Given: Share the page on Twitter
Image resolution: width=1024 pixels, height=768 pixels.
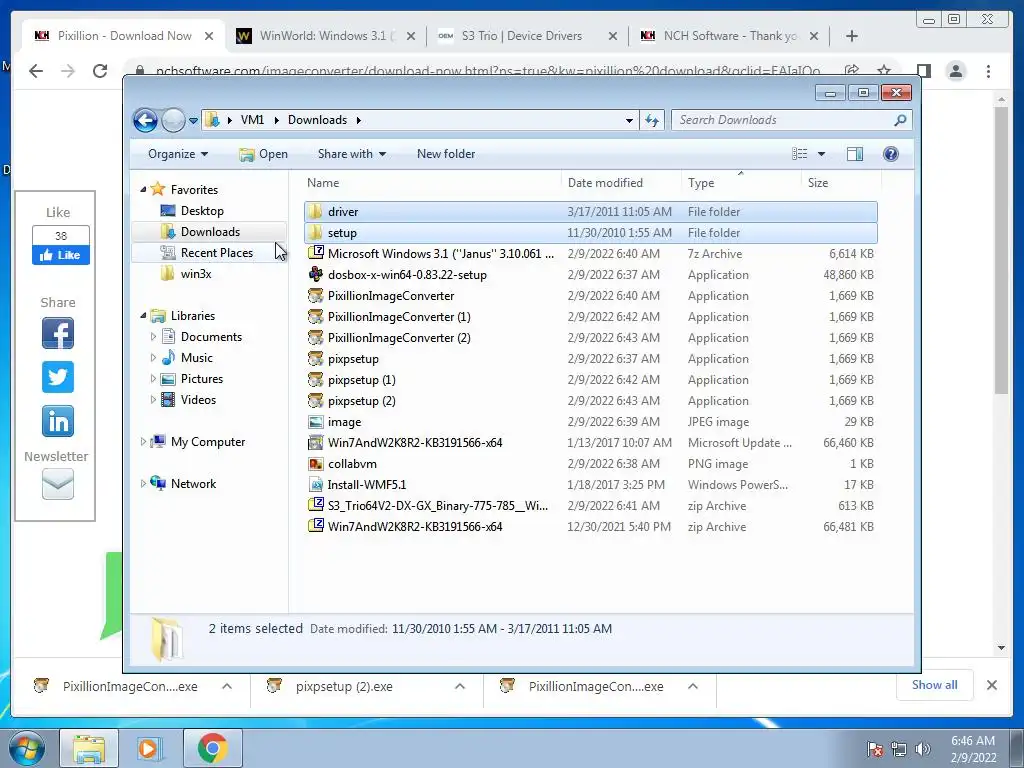Looking at the screenshot, I should (57, 377).
